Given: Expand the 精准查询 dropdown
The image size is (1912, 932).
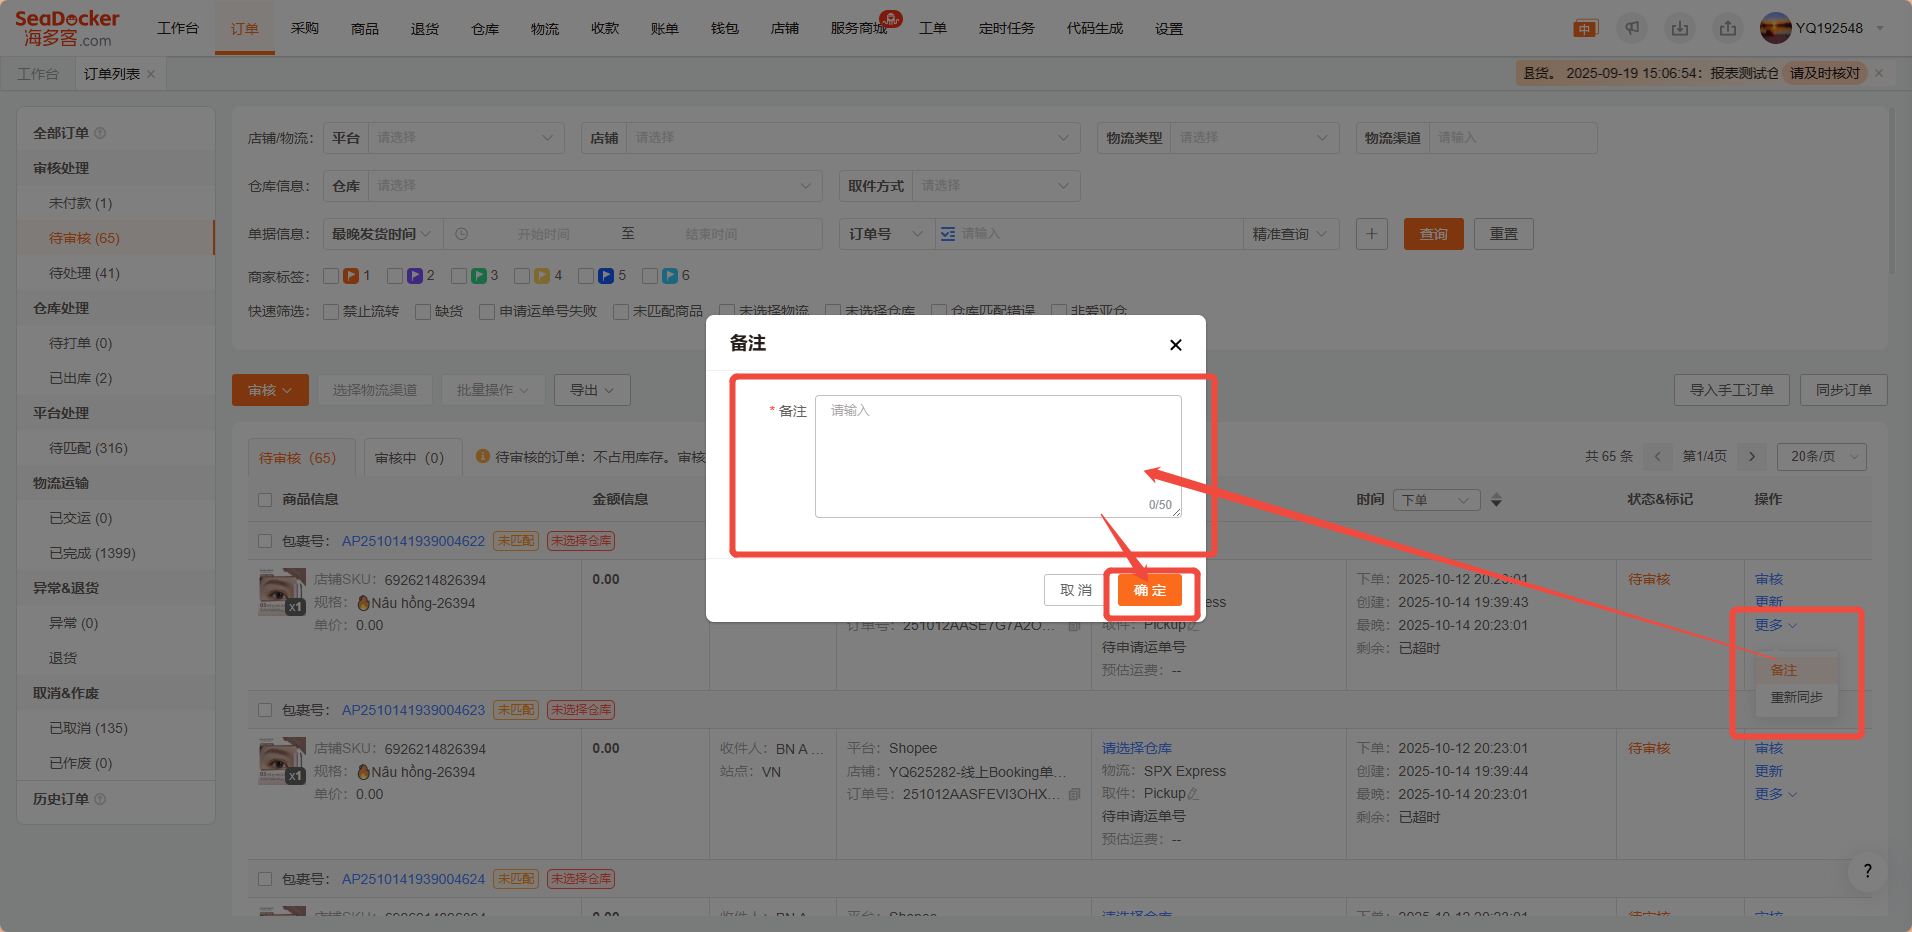Looking at the screenshot, I should pyautogui.click(x=1289, y=234).
